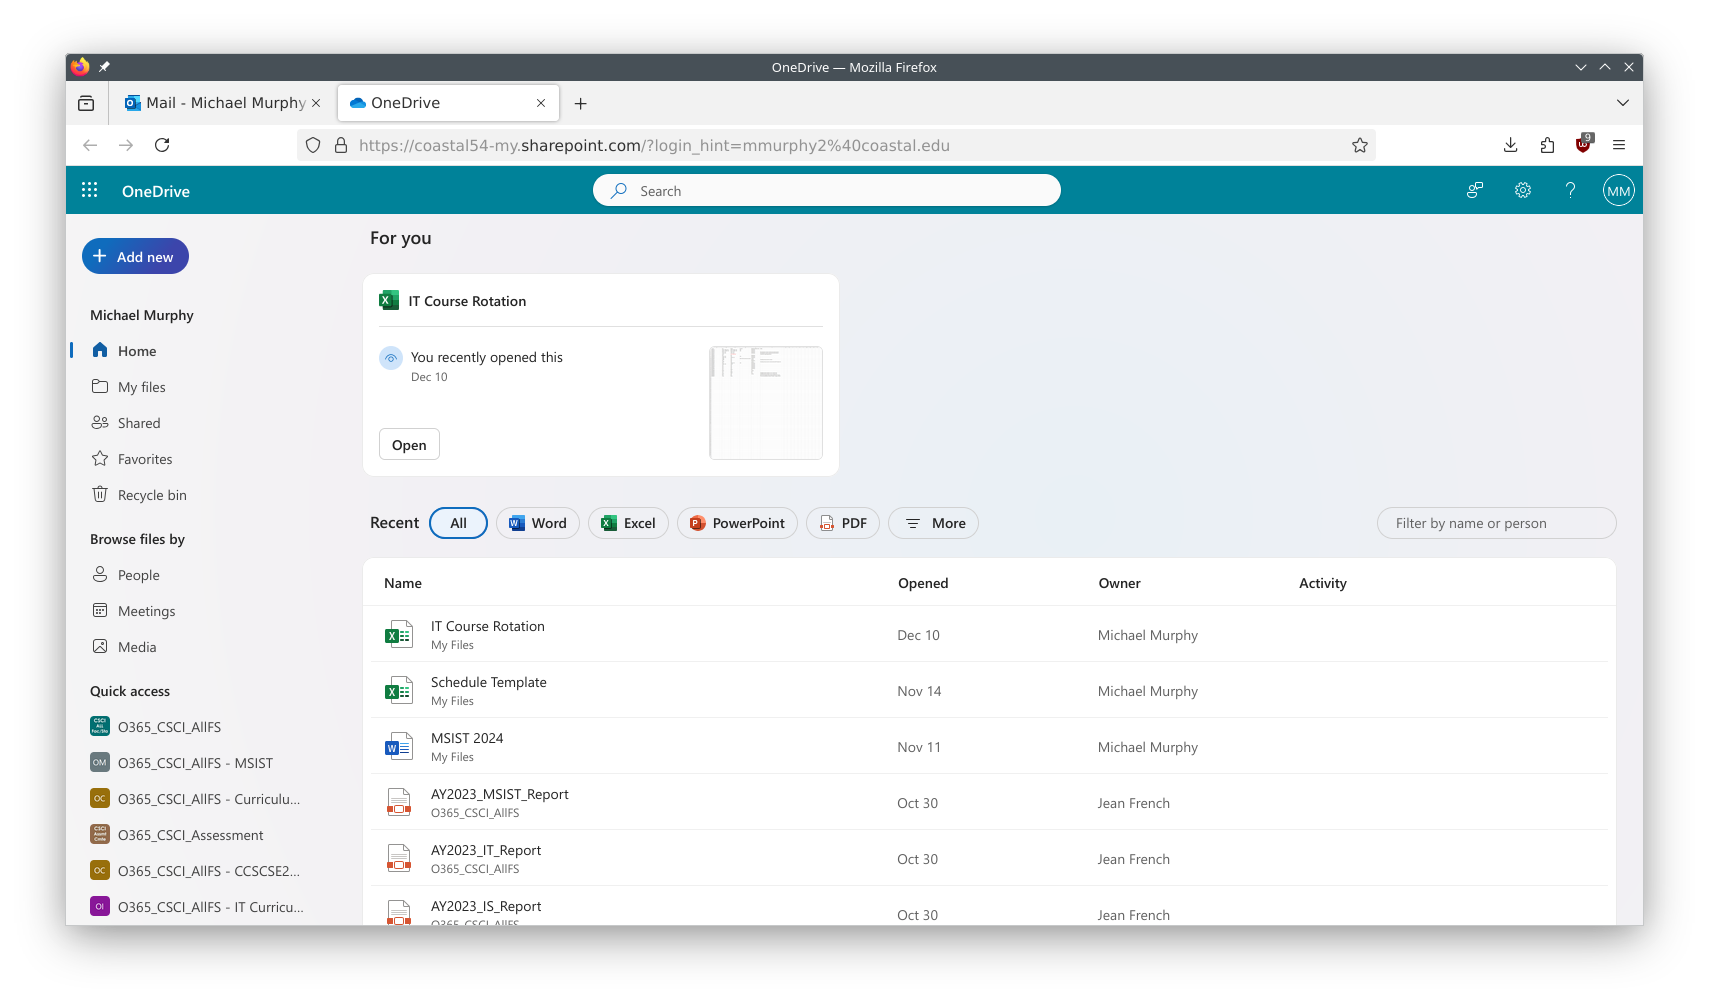Image resolution: width=1709 pixels, height=1003 pixels.
Task: Click 'Jean French' owner of AY2023_MSIST_Report
Action: [1134, 803]
